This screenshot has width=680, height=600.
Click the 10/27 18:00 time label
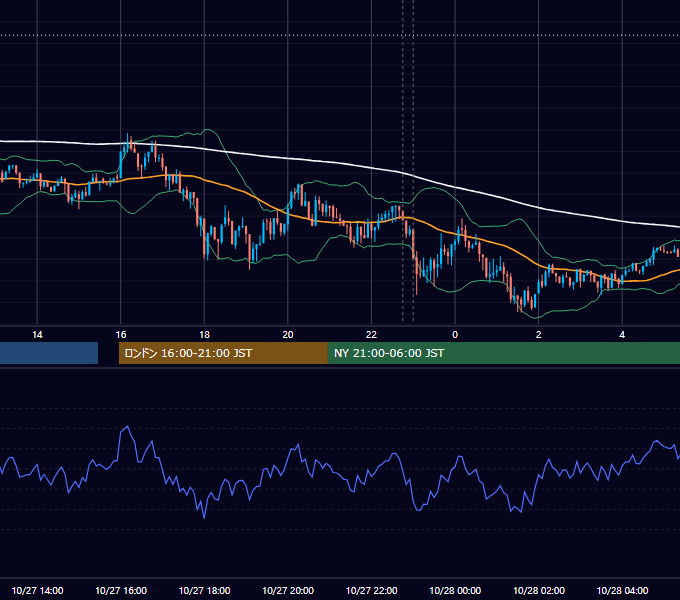[x=204, y=590]
